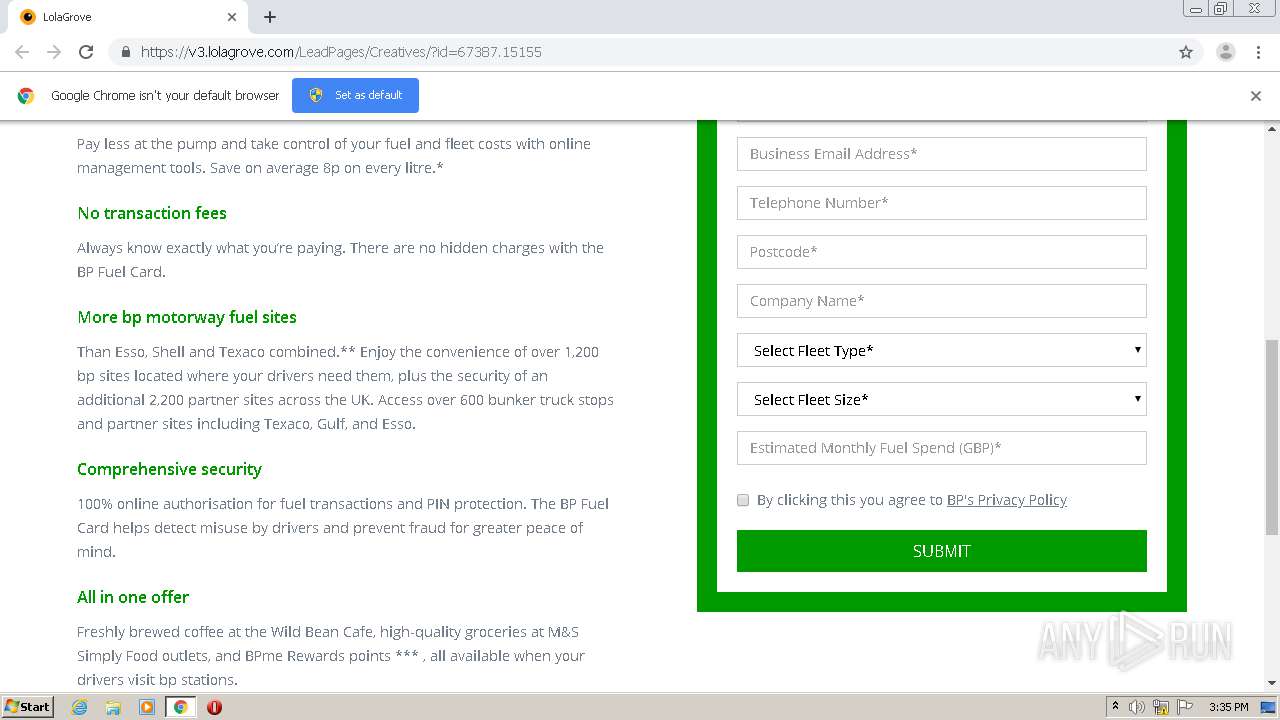
Task: Click the address bar URL
Action: coord(341,52)
